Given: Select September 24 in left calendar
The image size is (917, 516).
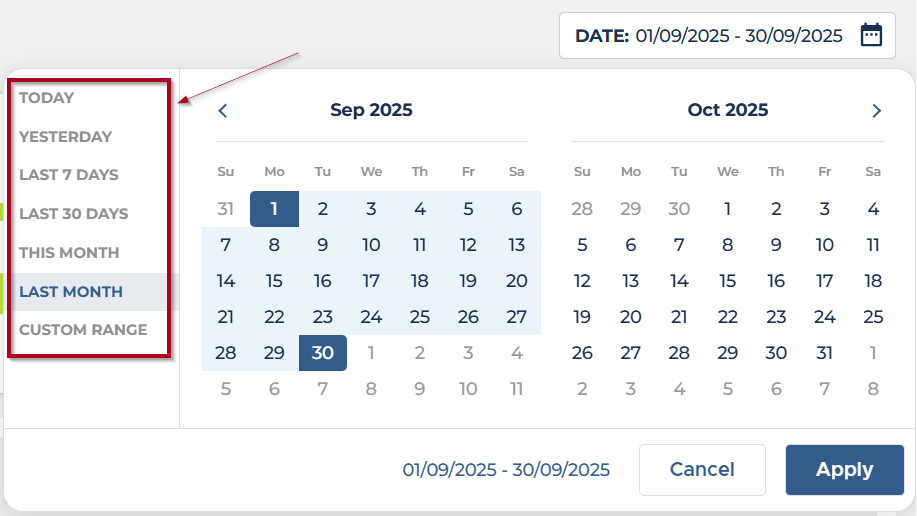Looking at the screenshot, I should pyautogui.click(x=371, y=317).
